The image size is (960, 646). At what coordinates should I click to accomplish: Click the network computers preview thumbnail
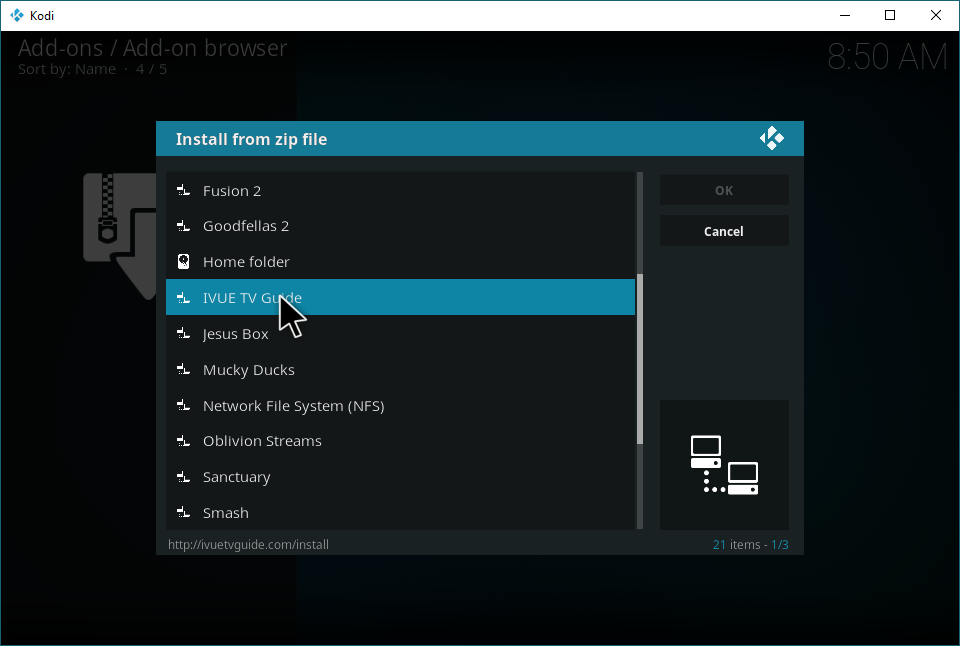click(x=724, y=465)
